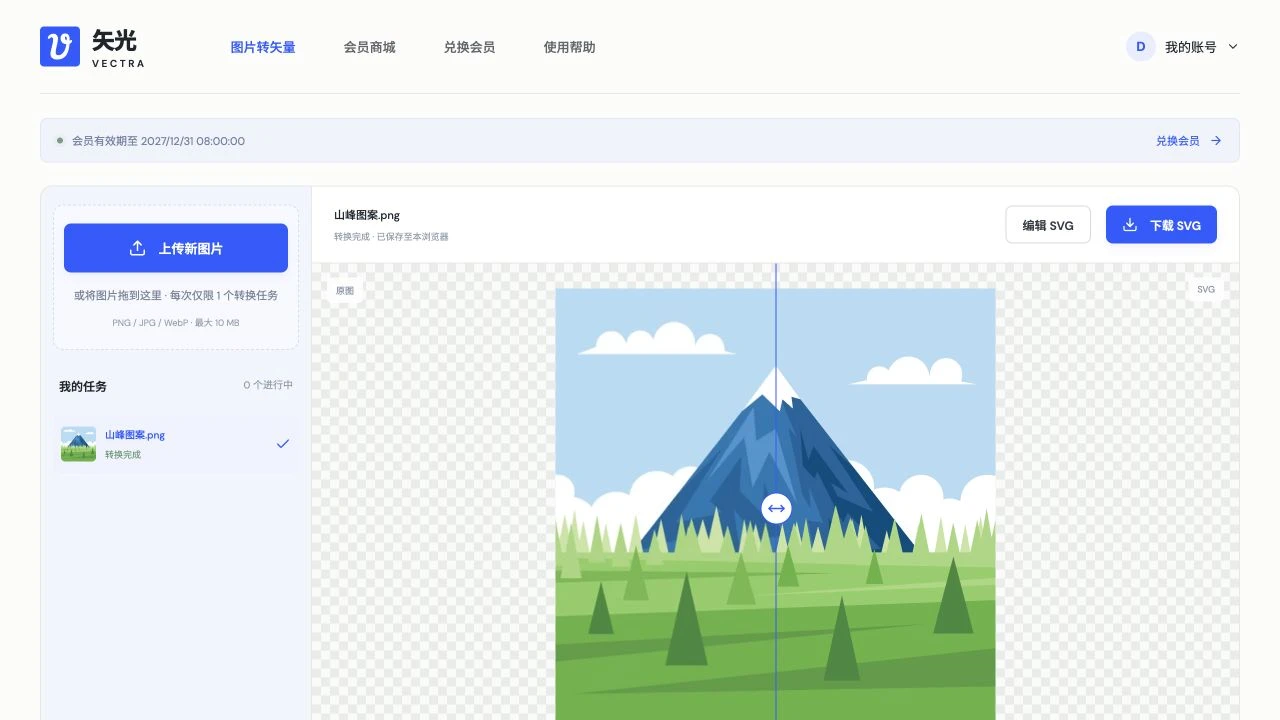1280x720 pixels.
Task: Click the D account avatar
Action: 1141,47
